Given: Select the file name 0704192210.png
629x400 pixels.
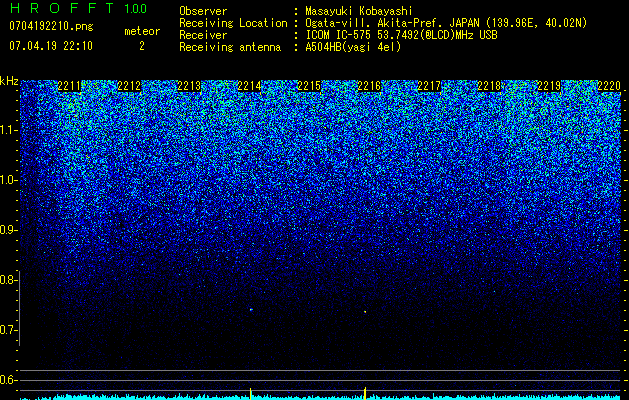Looking at the screenshot, I should tap(51, 26).
